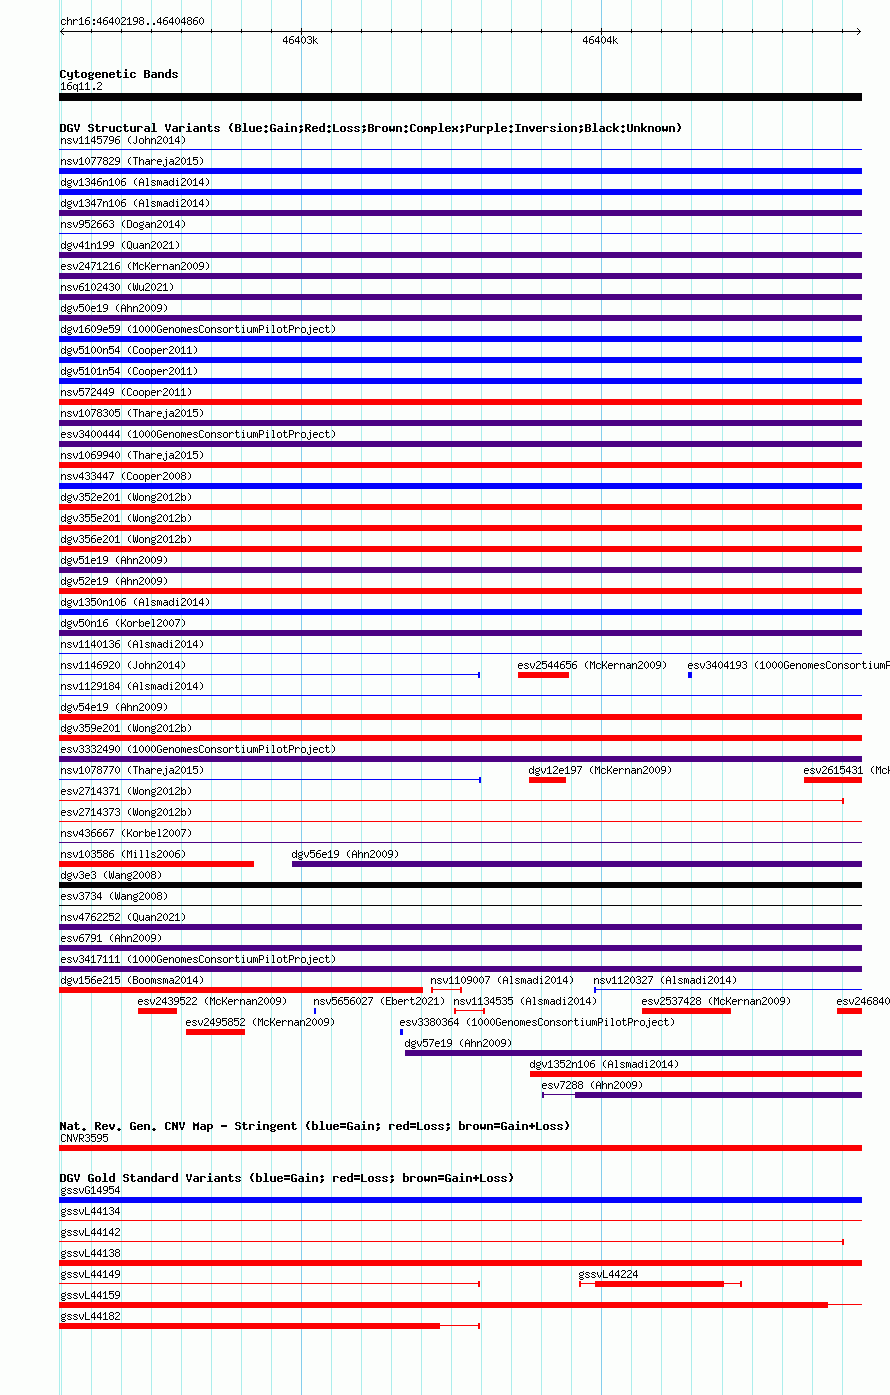Click the nsv433447 (Cooper2008) label
This screenshot has width=890, height=1395.
point(126,476)
